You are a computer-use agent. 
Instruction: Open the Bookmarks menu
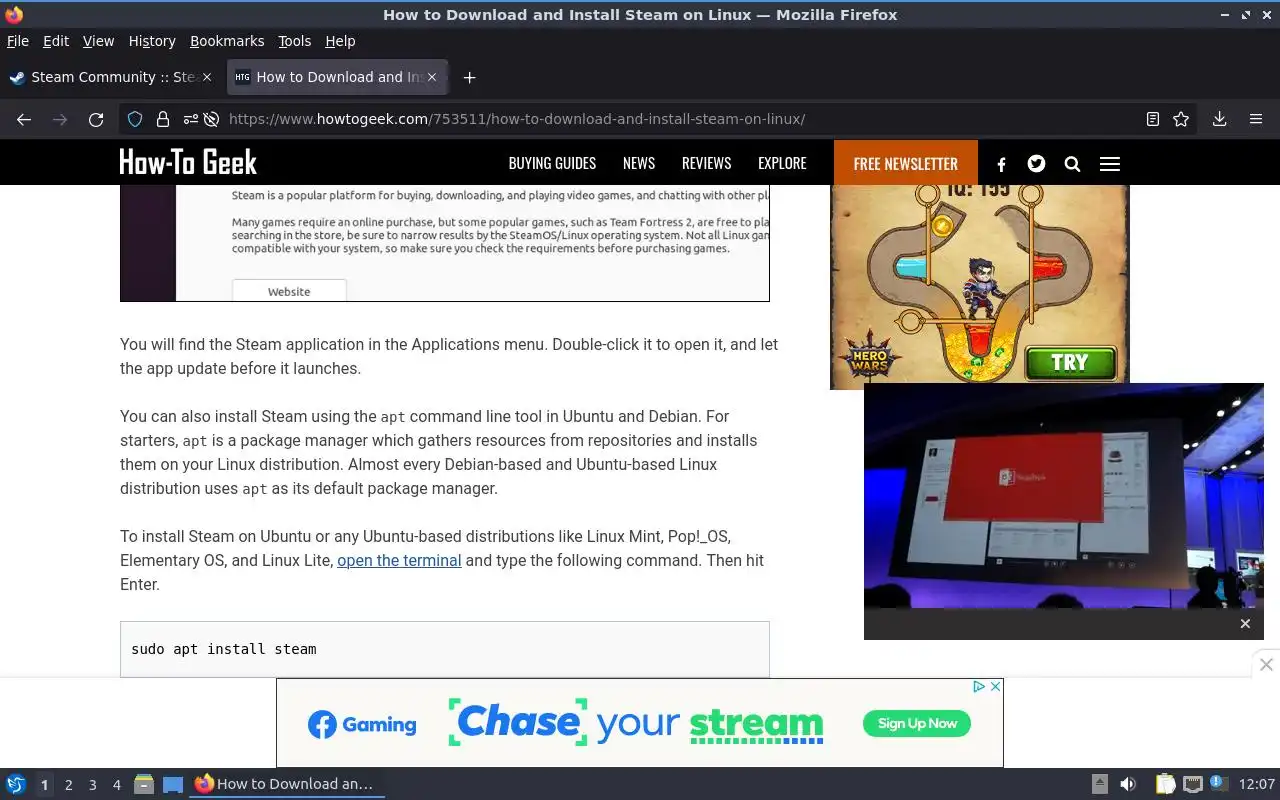(x=227, y=41)
